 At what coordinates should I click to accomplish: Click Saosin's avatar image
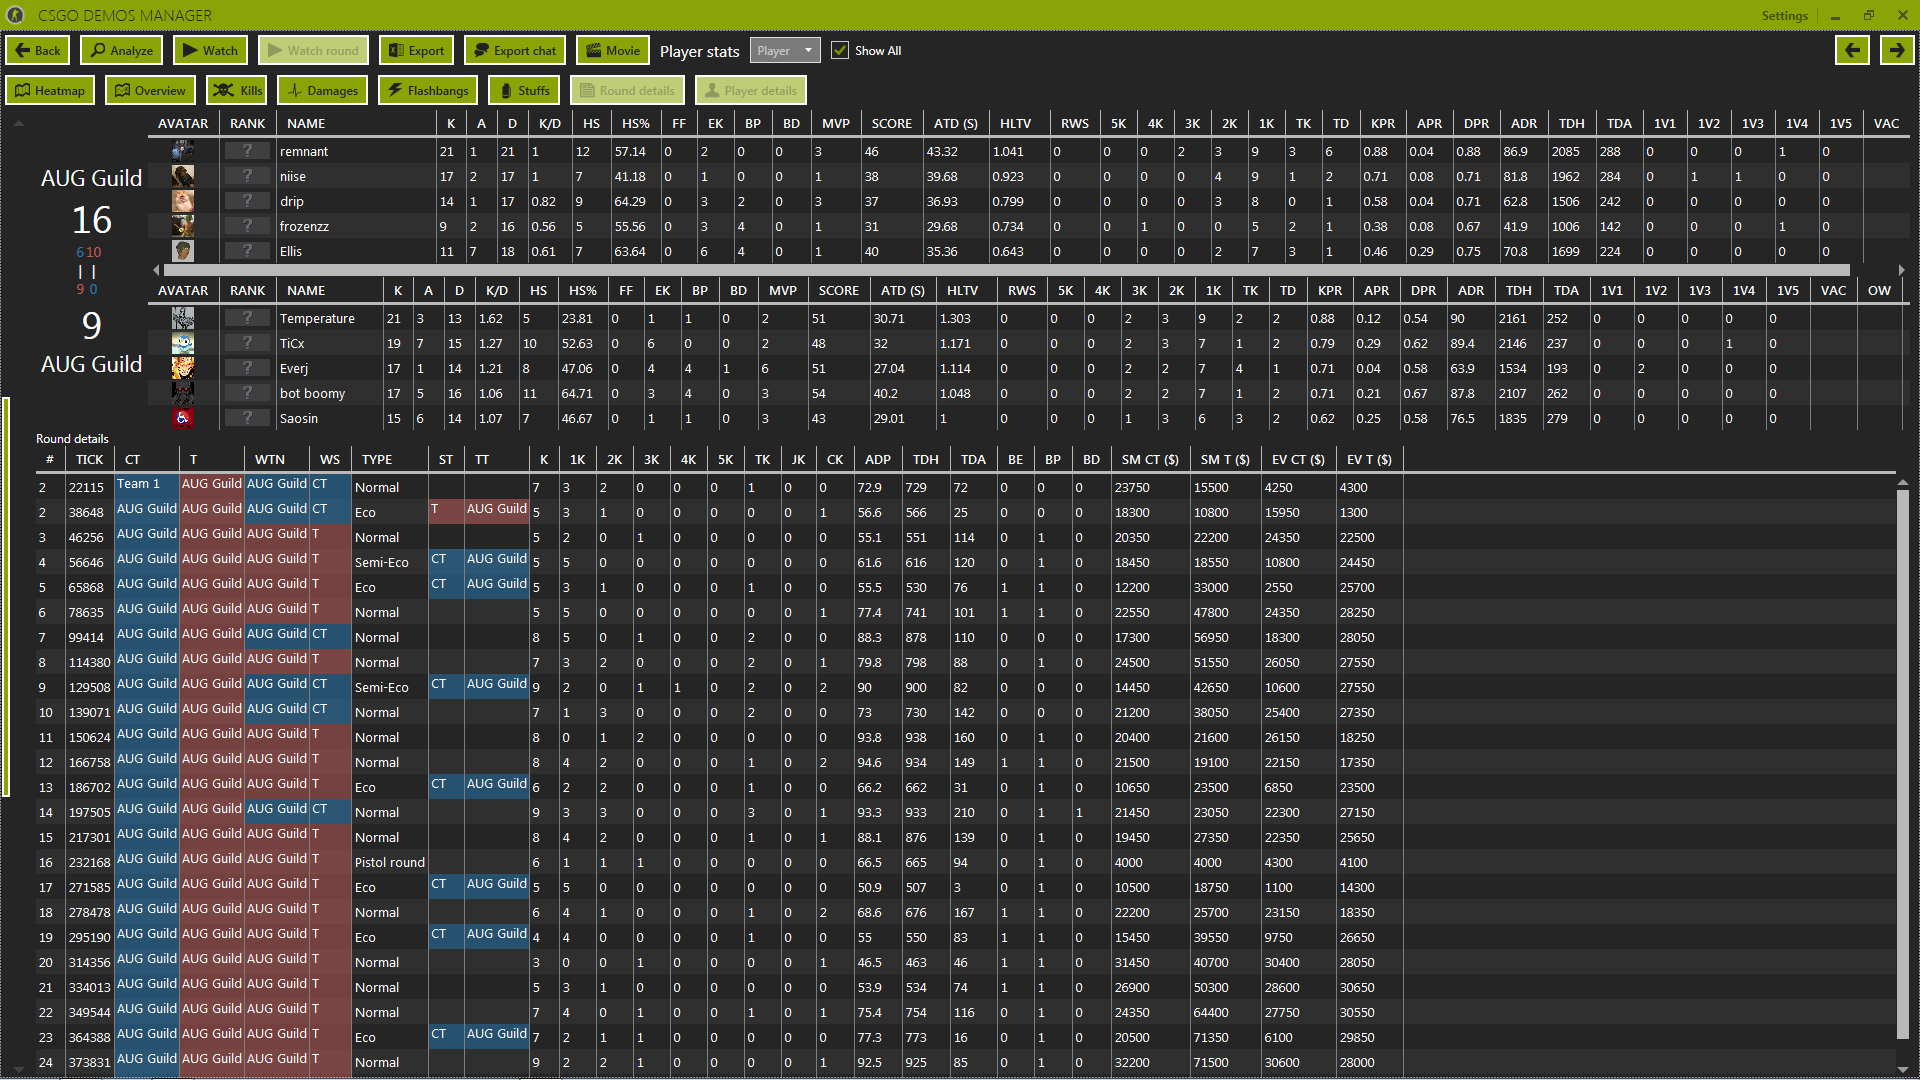point(182,418)
